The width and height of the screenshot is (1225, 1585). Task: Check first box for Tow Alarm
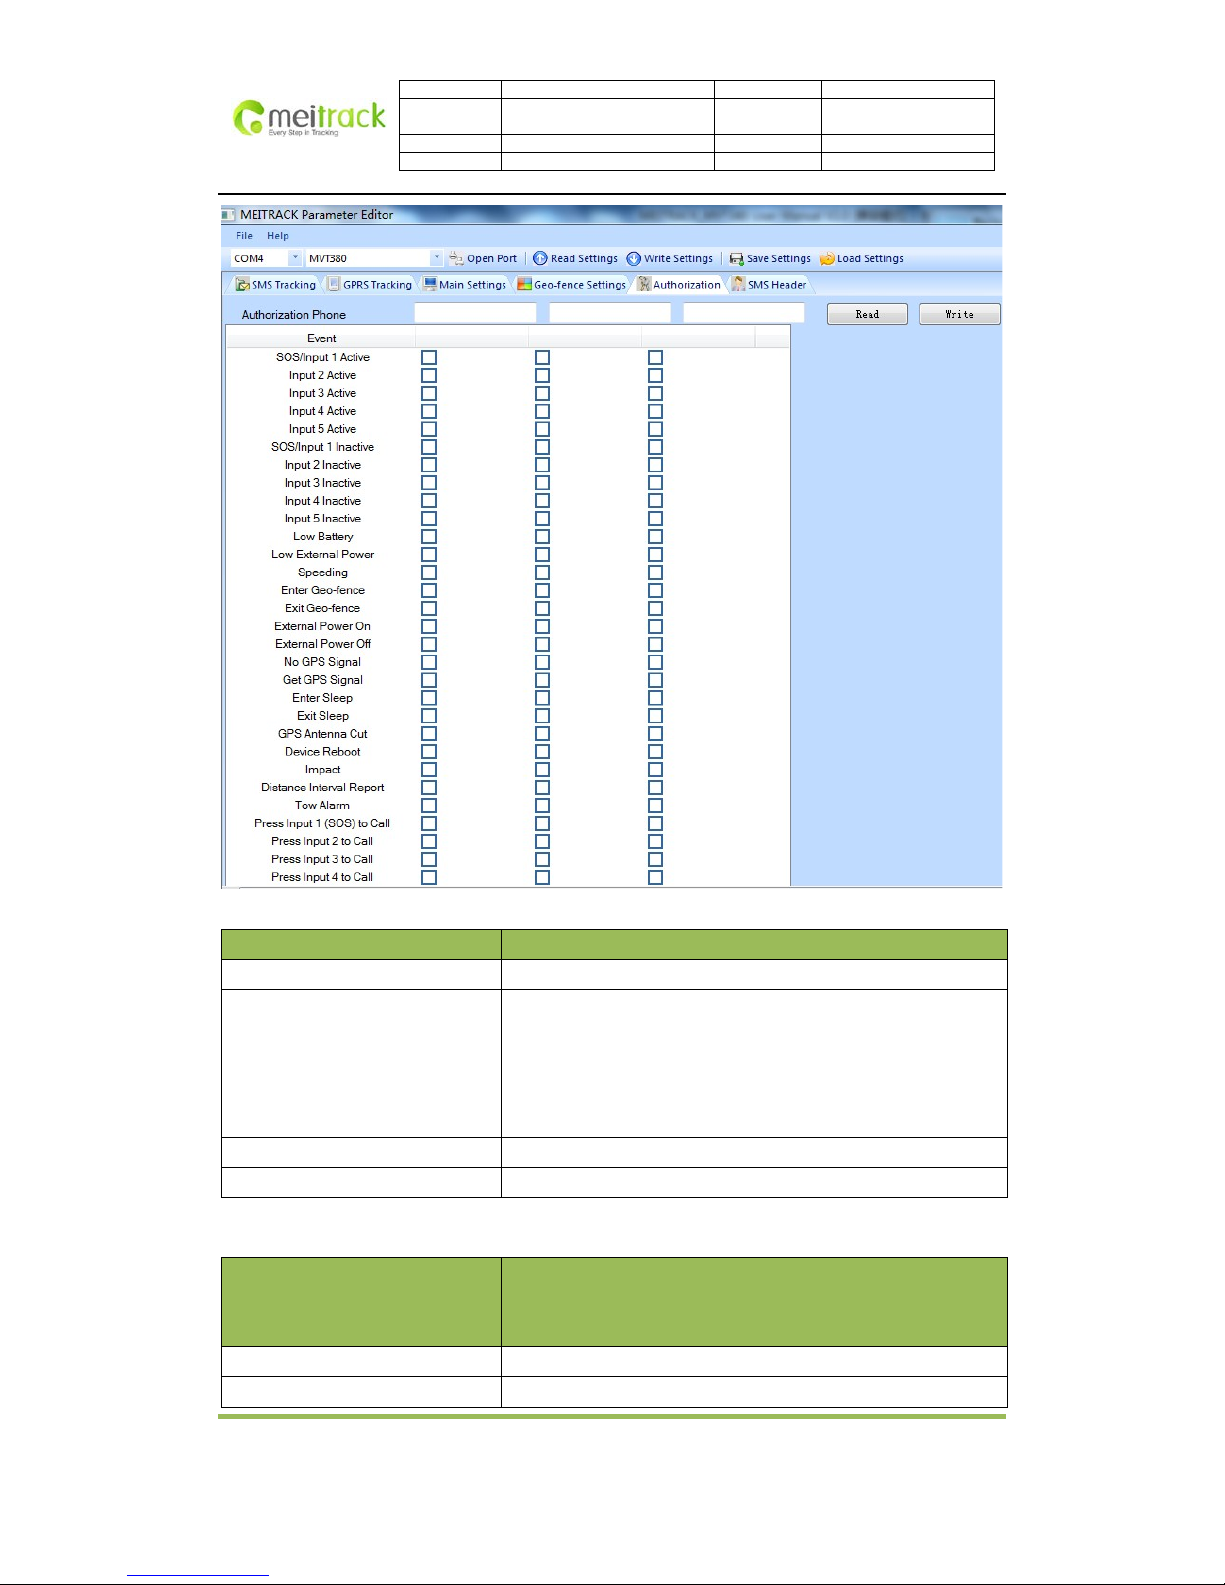coord(429,805)
